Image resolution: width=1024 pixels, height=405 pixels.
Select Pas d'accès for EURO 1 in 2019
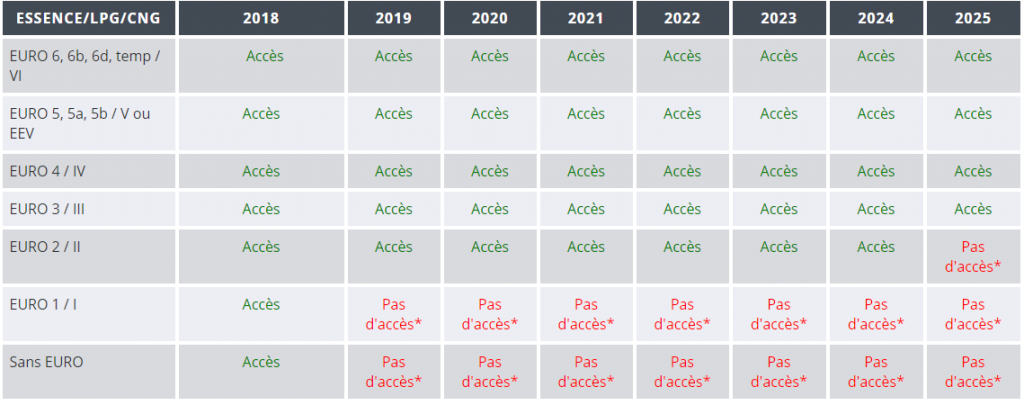[394, 314]
